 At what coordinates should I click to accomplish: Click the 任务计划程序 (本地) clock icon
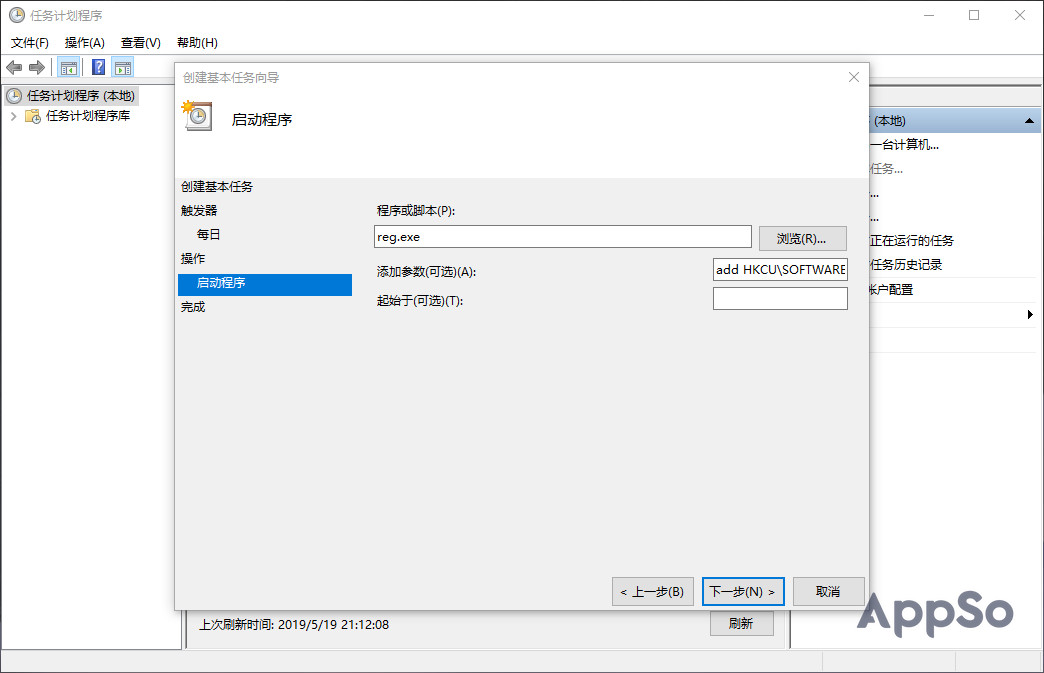click(14, 96)
